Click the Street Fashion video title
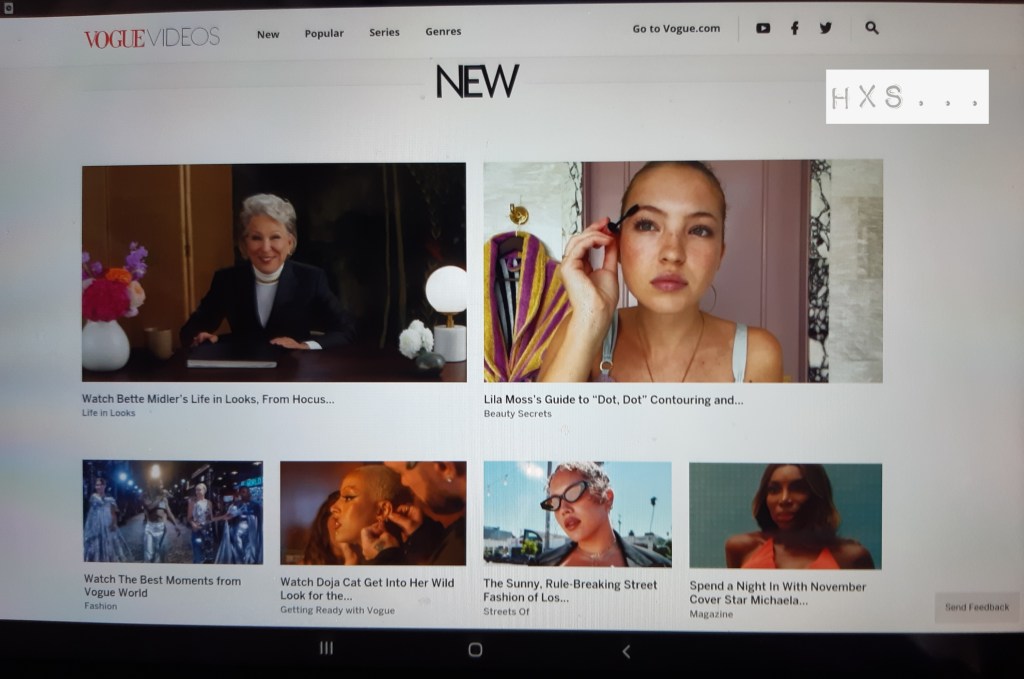Image resolution: width=1024 pixels, height=679 pixels. click(570, 590)
